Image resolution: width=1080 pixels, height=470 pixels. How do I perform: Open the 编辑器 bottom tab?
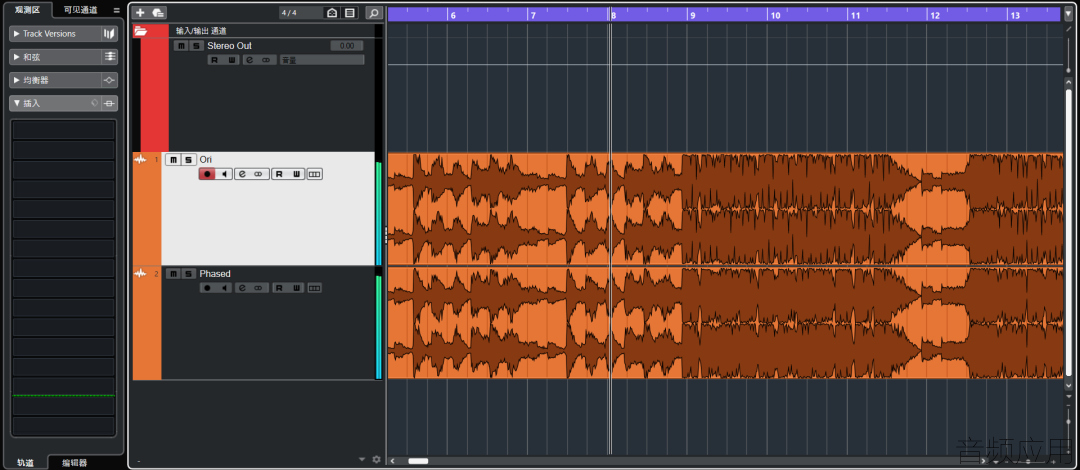[x=74, y=462]
